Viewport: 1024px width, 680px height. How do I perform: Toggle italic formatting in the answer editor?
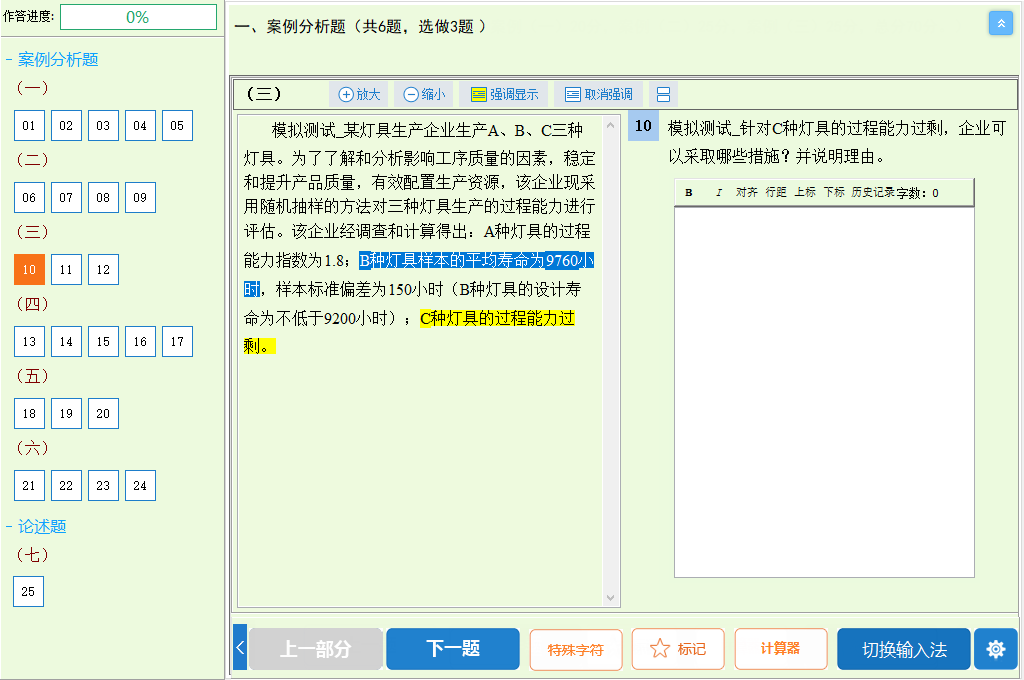[x=718, y=192]
